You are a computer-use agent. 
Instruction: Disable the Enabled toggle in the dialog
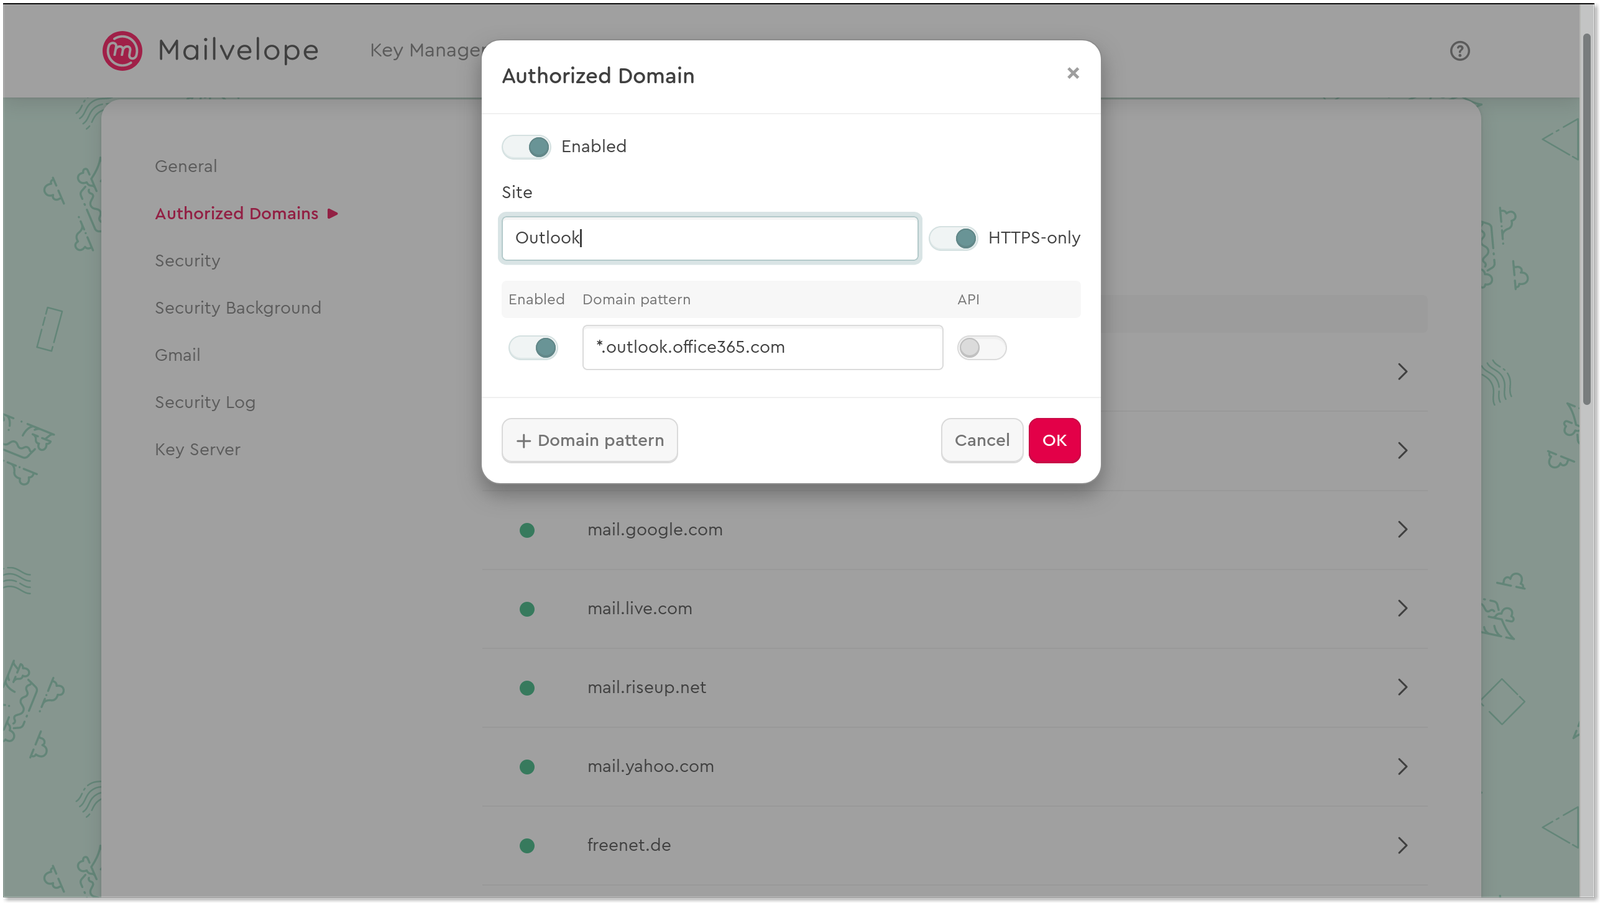(526, 146)
